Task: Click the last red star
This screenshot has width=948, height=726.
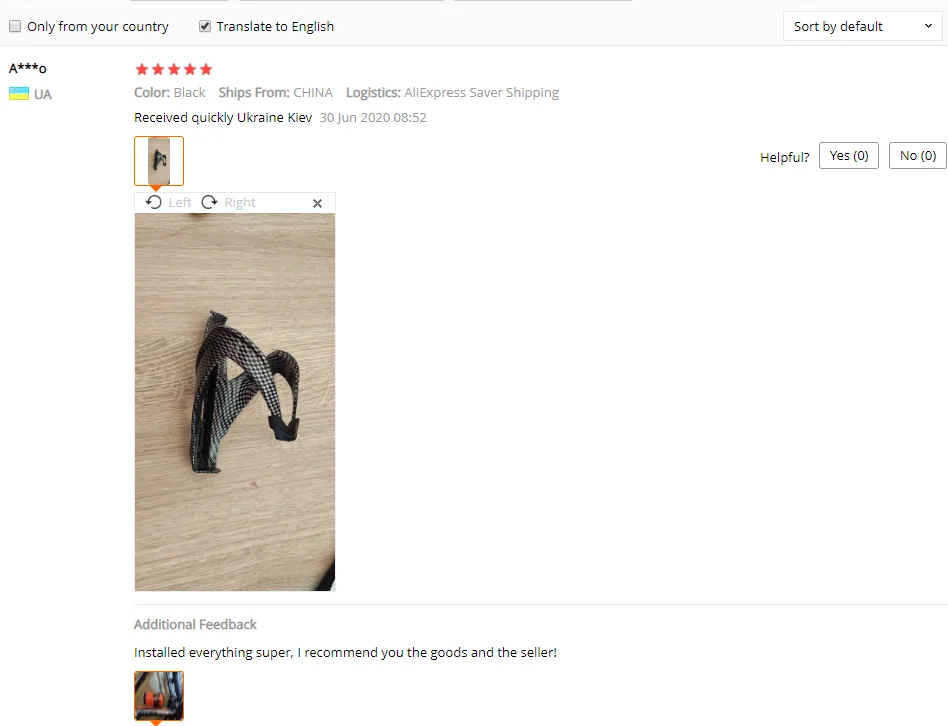Action: pos(206,70)
